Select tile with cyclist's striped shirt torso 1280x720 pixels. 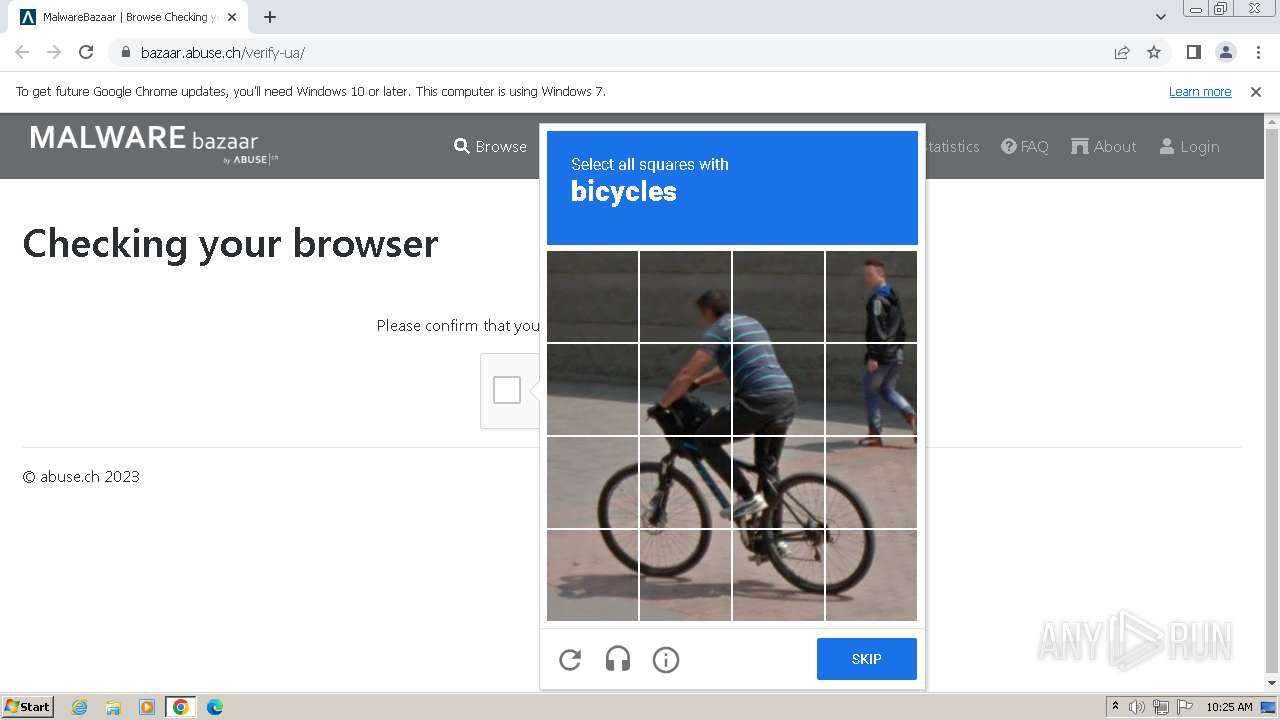click(x=778, y=389)
